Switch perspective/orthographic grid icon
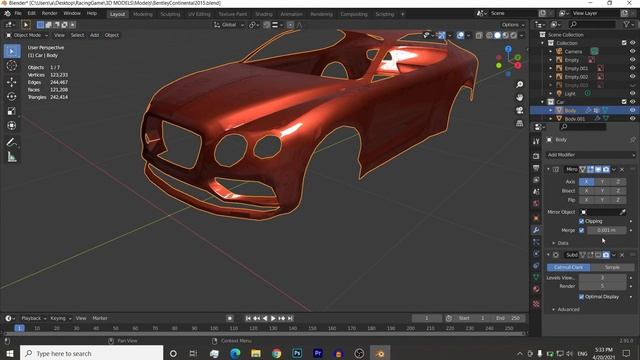Viewport: 640px width, 360px height. (x=519, y=123)
